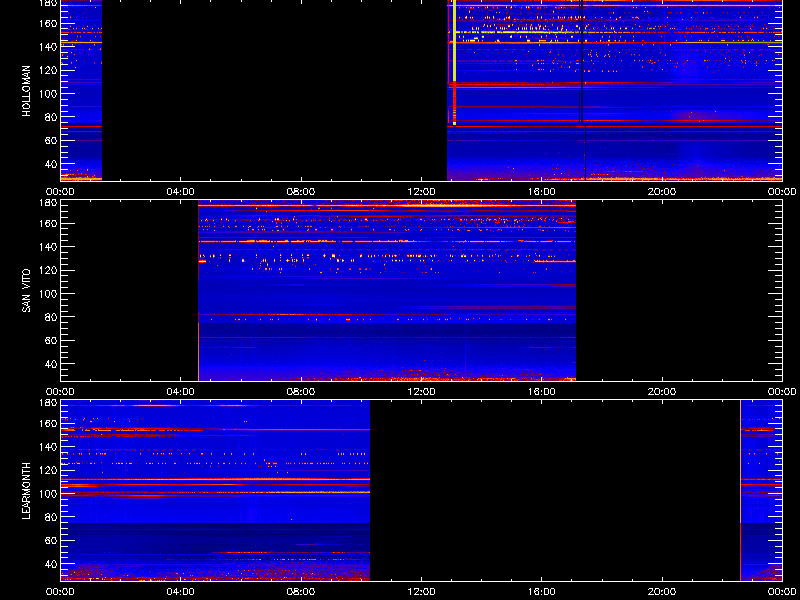Choose the 40 label on Learmonth axis
The image size is (800, 600).
click(52, 564)
